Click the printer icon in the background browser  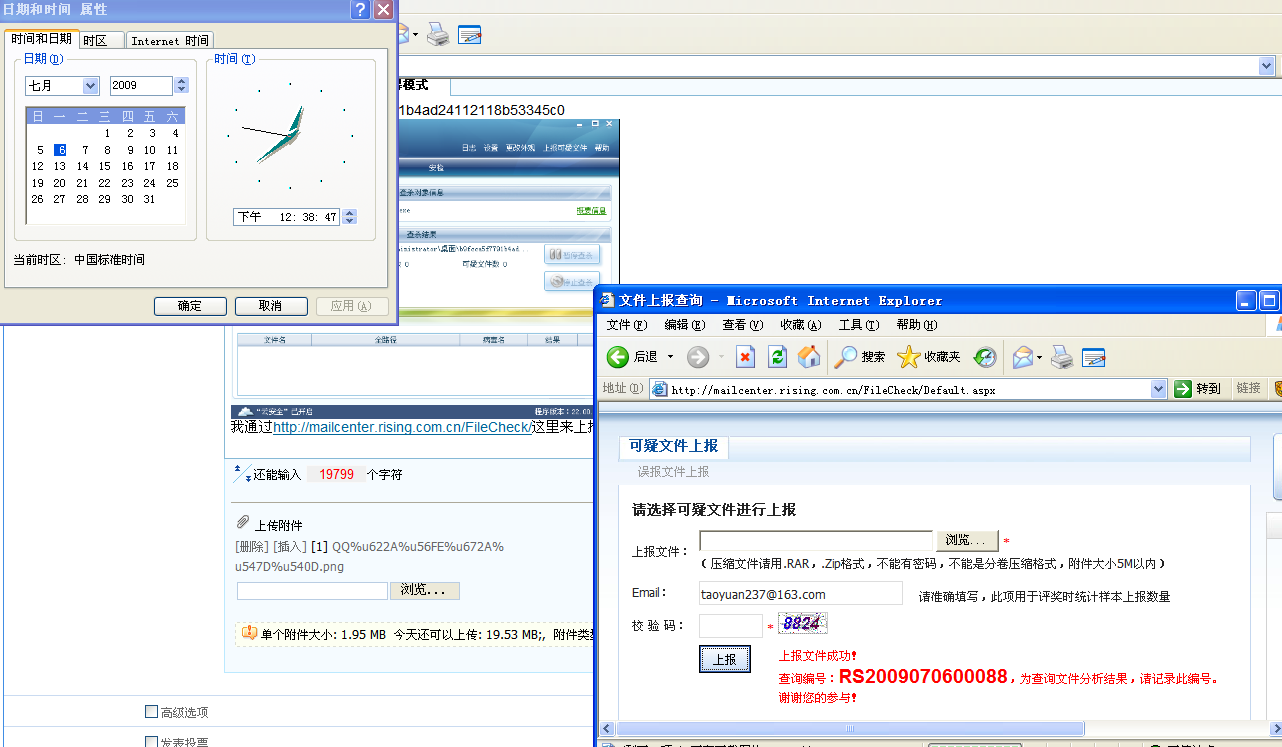(x=438, y=34)
